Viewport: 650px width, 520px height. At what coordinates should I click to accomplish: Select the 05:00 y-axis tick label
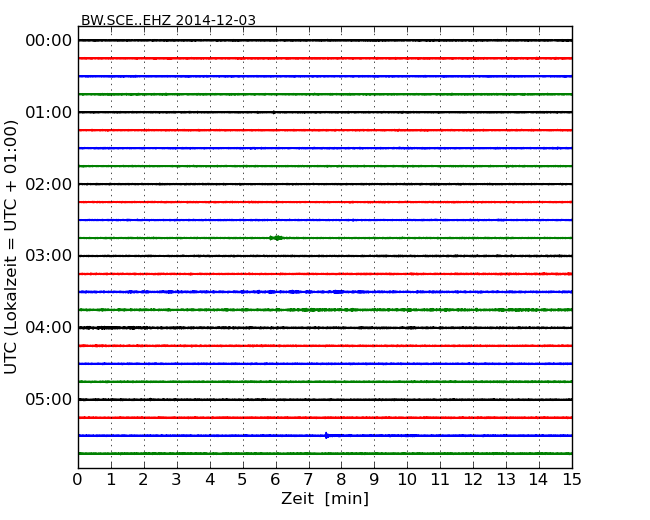tap(48, 400)
